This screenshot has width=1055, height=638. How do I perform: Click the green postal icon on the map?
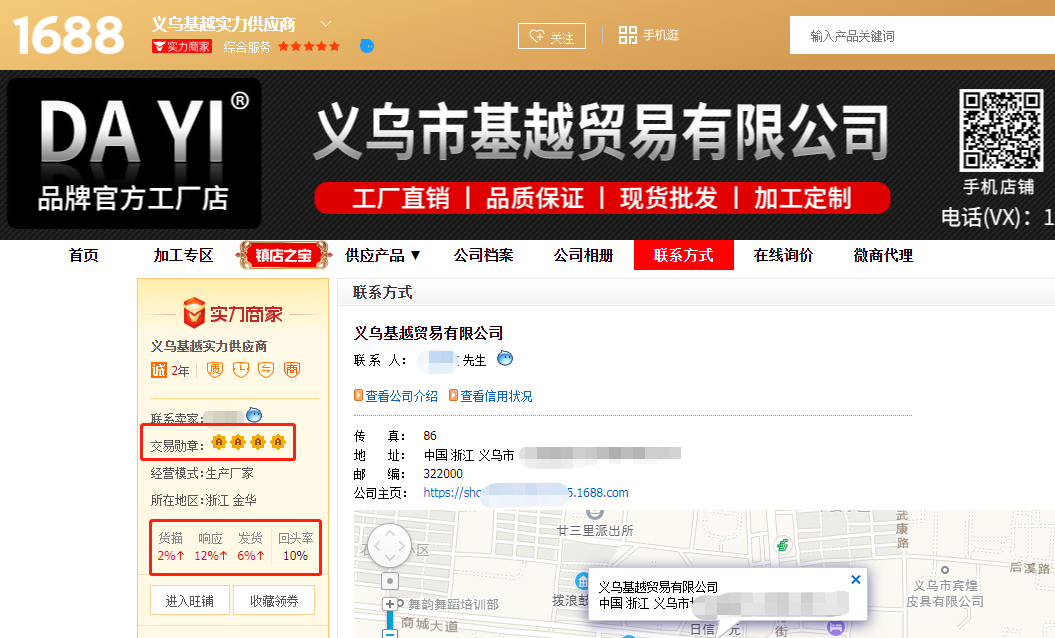(782, 544)
